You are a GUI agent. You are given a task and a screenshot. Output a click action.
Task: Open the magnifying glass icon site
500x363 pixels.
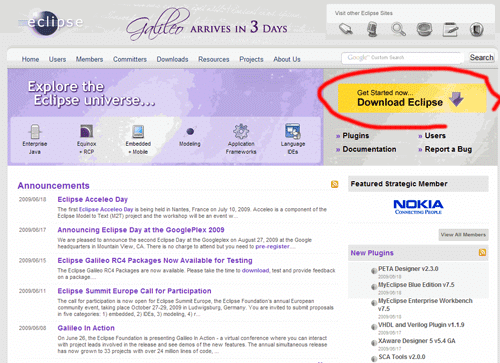398,29
